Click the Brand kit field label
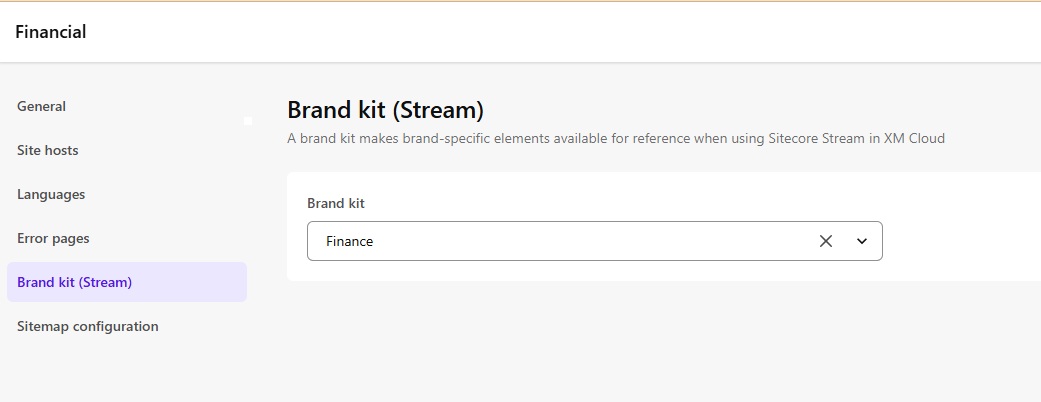The width and height of the screenshot is (1041, 402). (x=336, y=203)
